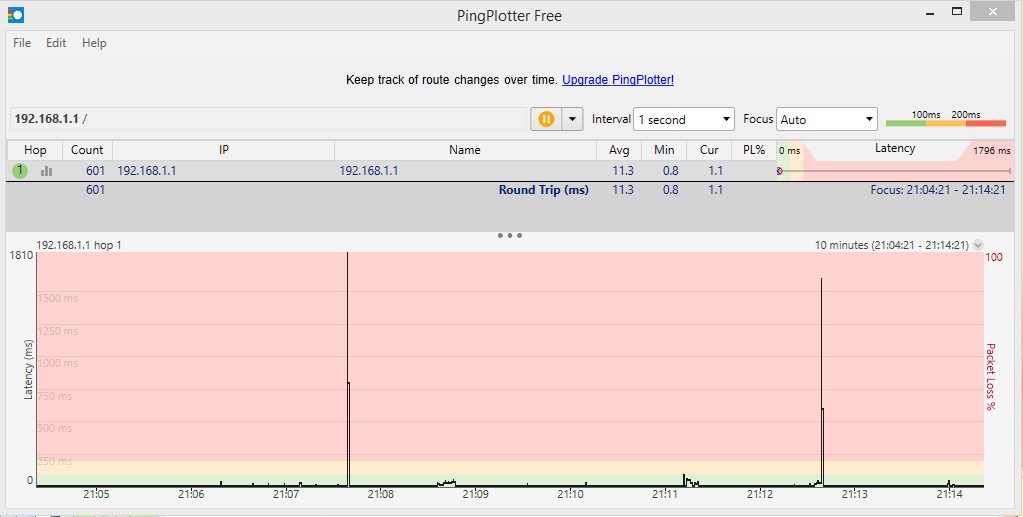
Task: Open the Help menu
Action: (x=94, y=43)
